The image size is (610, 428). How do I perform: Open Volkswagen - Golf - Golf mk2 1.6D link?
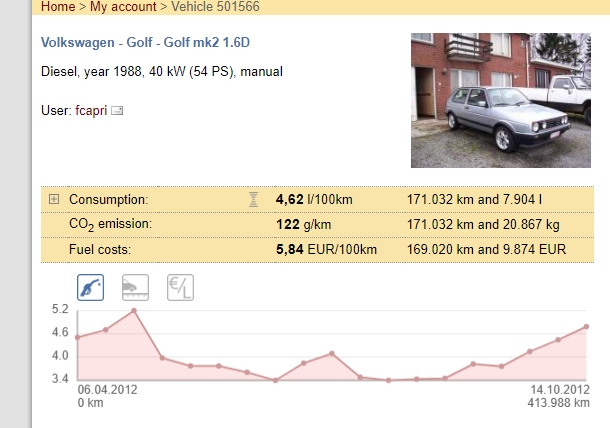coord(145,42)
